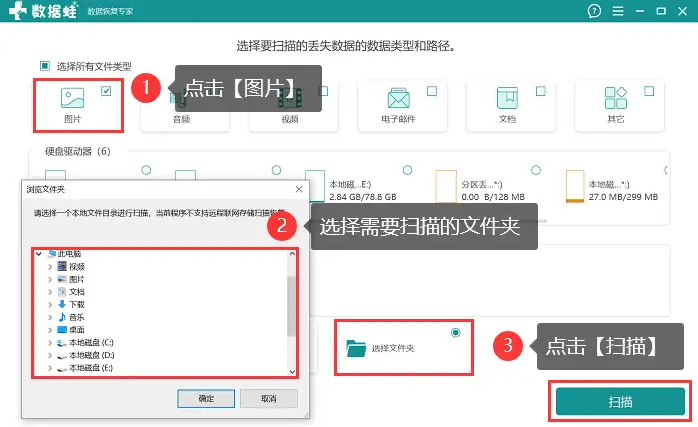Check the 电子邮件 type checkbox
Viewport: 698px width, 427px height.
coord(432,91)
